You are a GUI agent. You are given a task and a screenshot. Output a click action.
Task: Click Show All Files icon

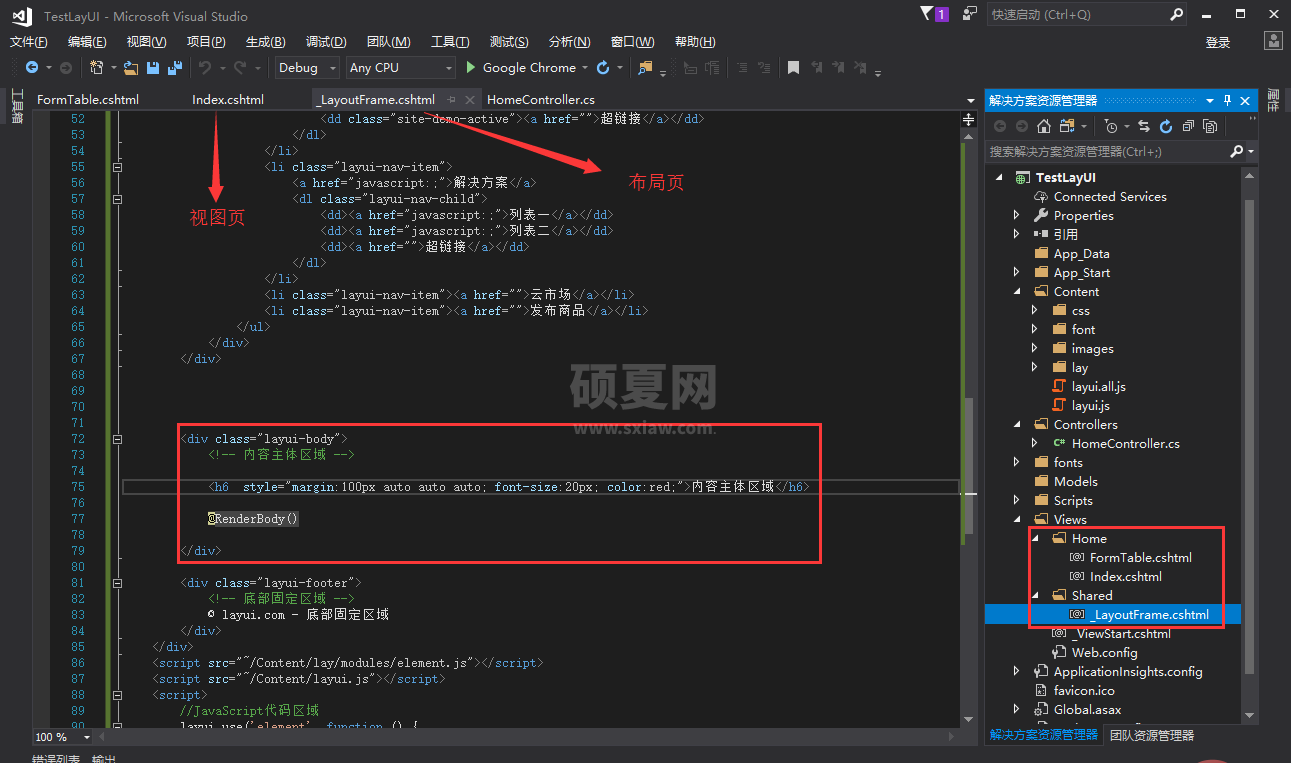(x=1209, y=126)
